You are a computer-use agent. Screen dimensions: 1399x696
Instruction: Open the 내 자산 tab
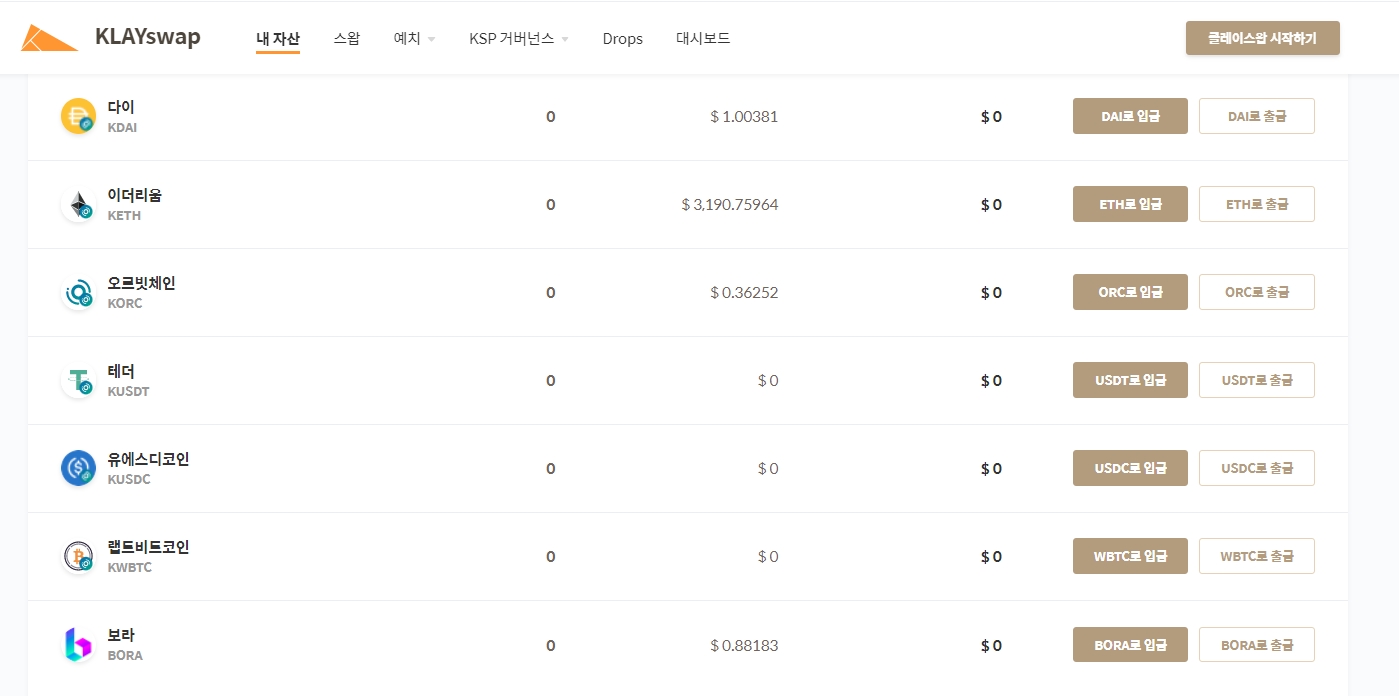tap(277, 39)
